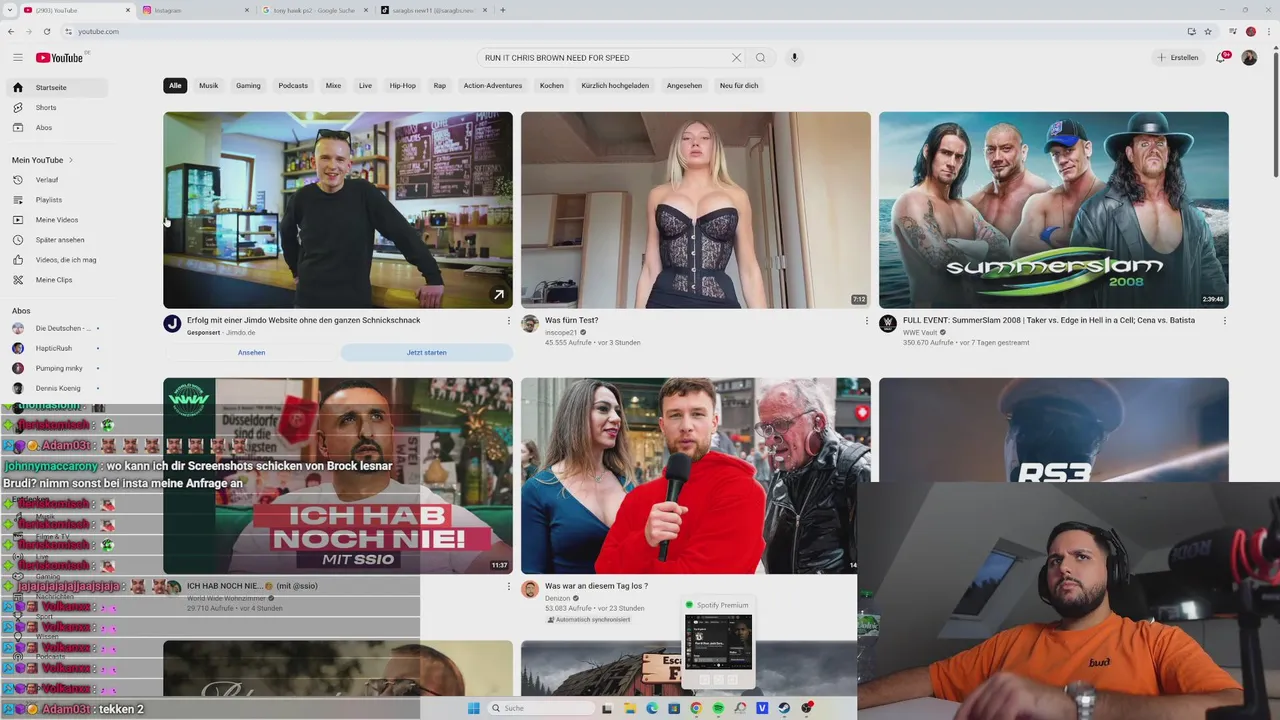Open Spotify from the taskbar

coord(718,708)
